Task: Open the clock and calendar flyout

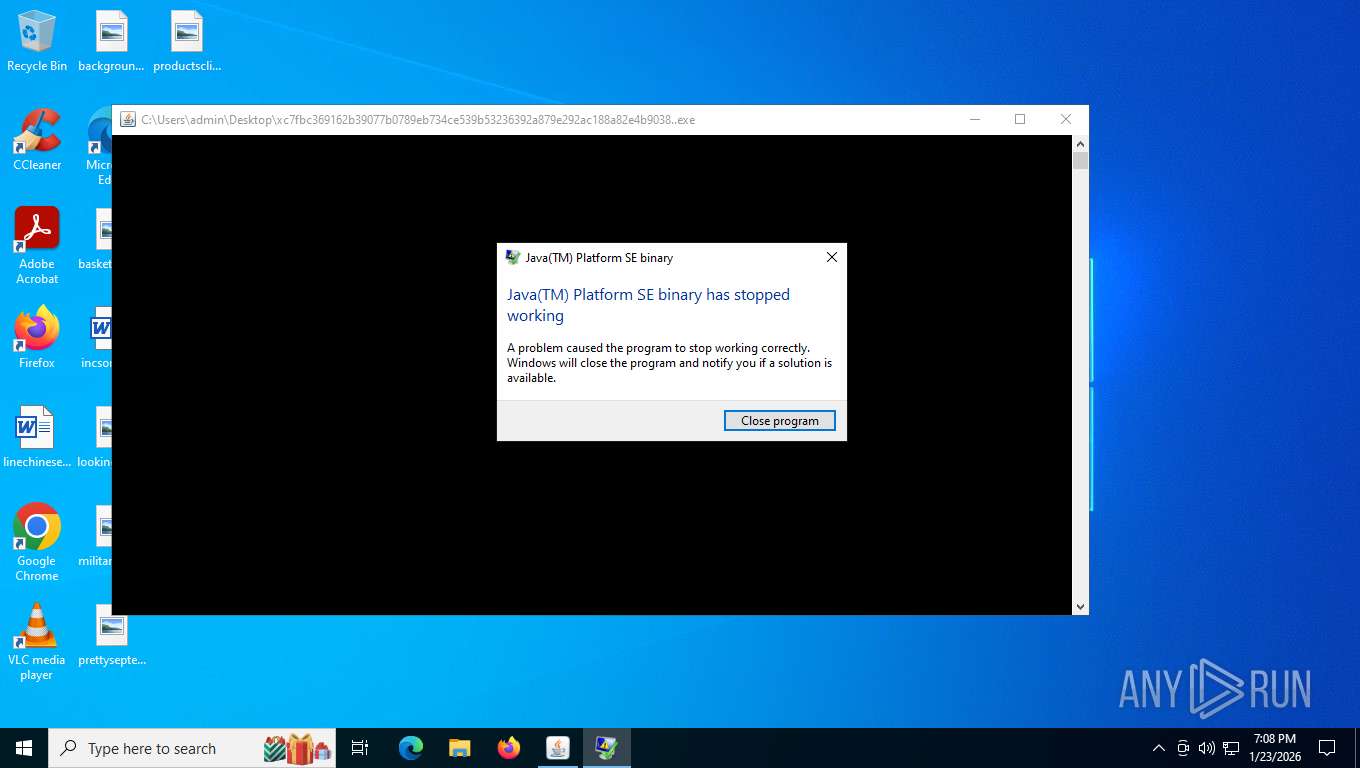Action: click(1273, 748)
